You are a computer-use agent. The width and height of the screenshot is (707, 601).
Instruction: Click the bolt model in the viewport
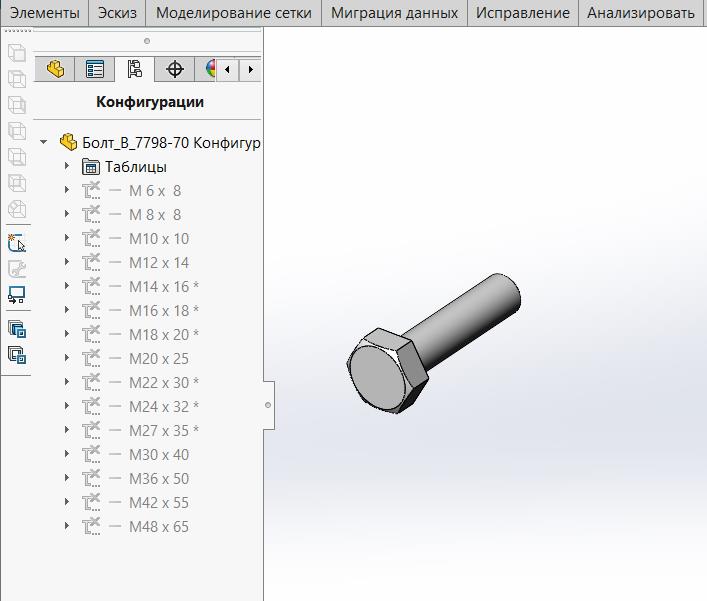[x=434, y=344]
